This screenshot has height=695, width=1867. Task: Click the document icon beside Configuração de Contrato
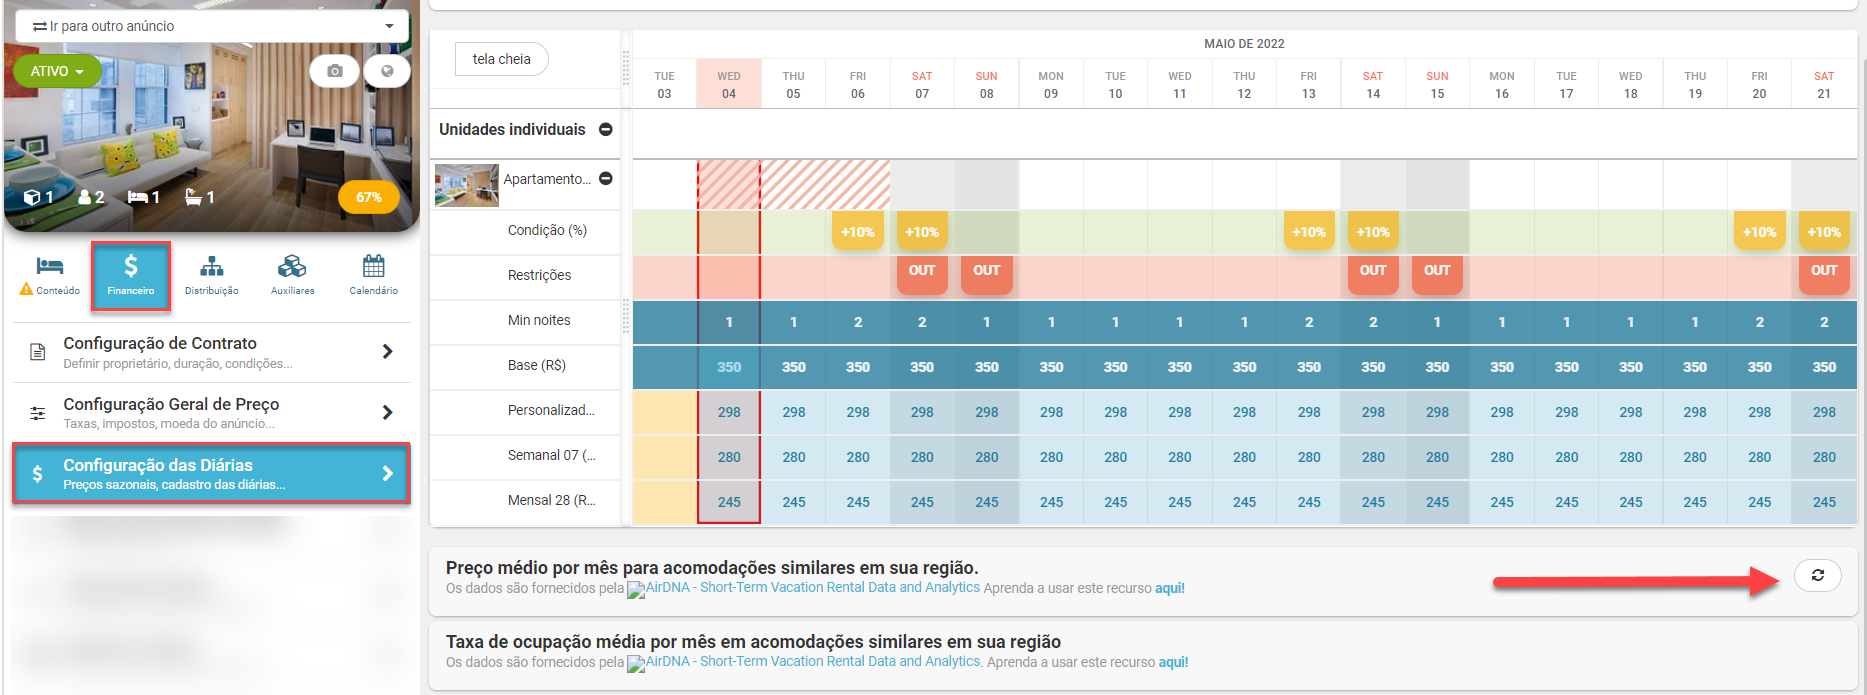(38, 352)
